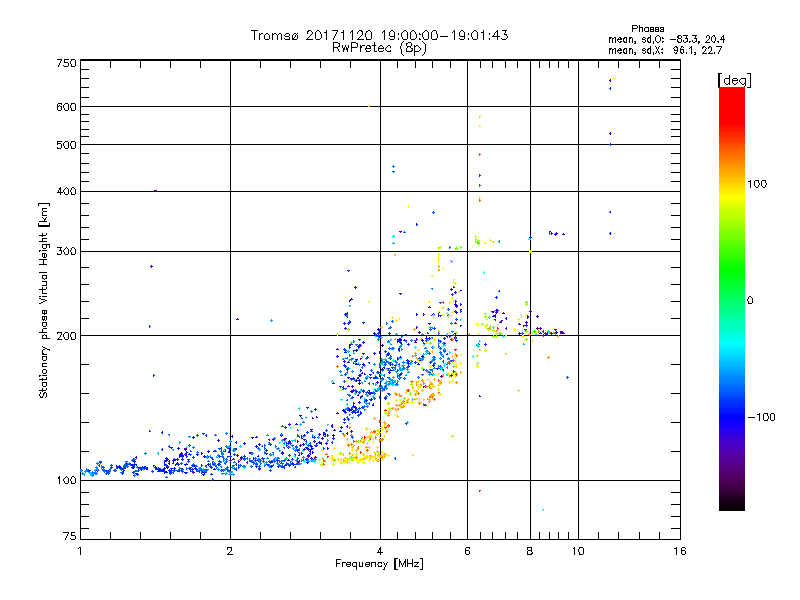Viewport: 800px width, 600px height.
Task: Pick the green region of the colorbar
Action: coord(732,270)
